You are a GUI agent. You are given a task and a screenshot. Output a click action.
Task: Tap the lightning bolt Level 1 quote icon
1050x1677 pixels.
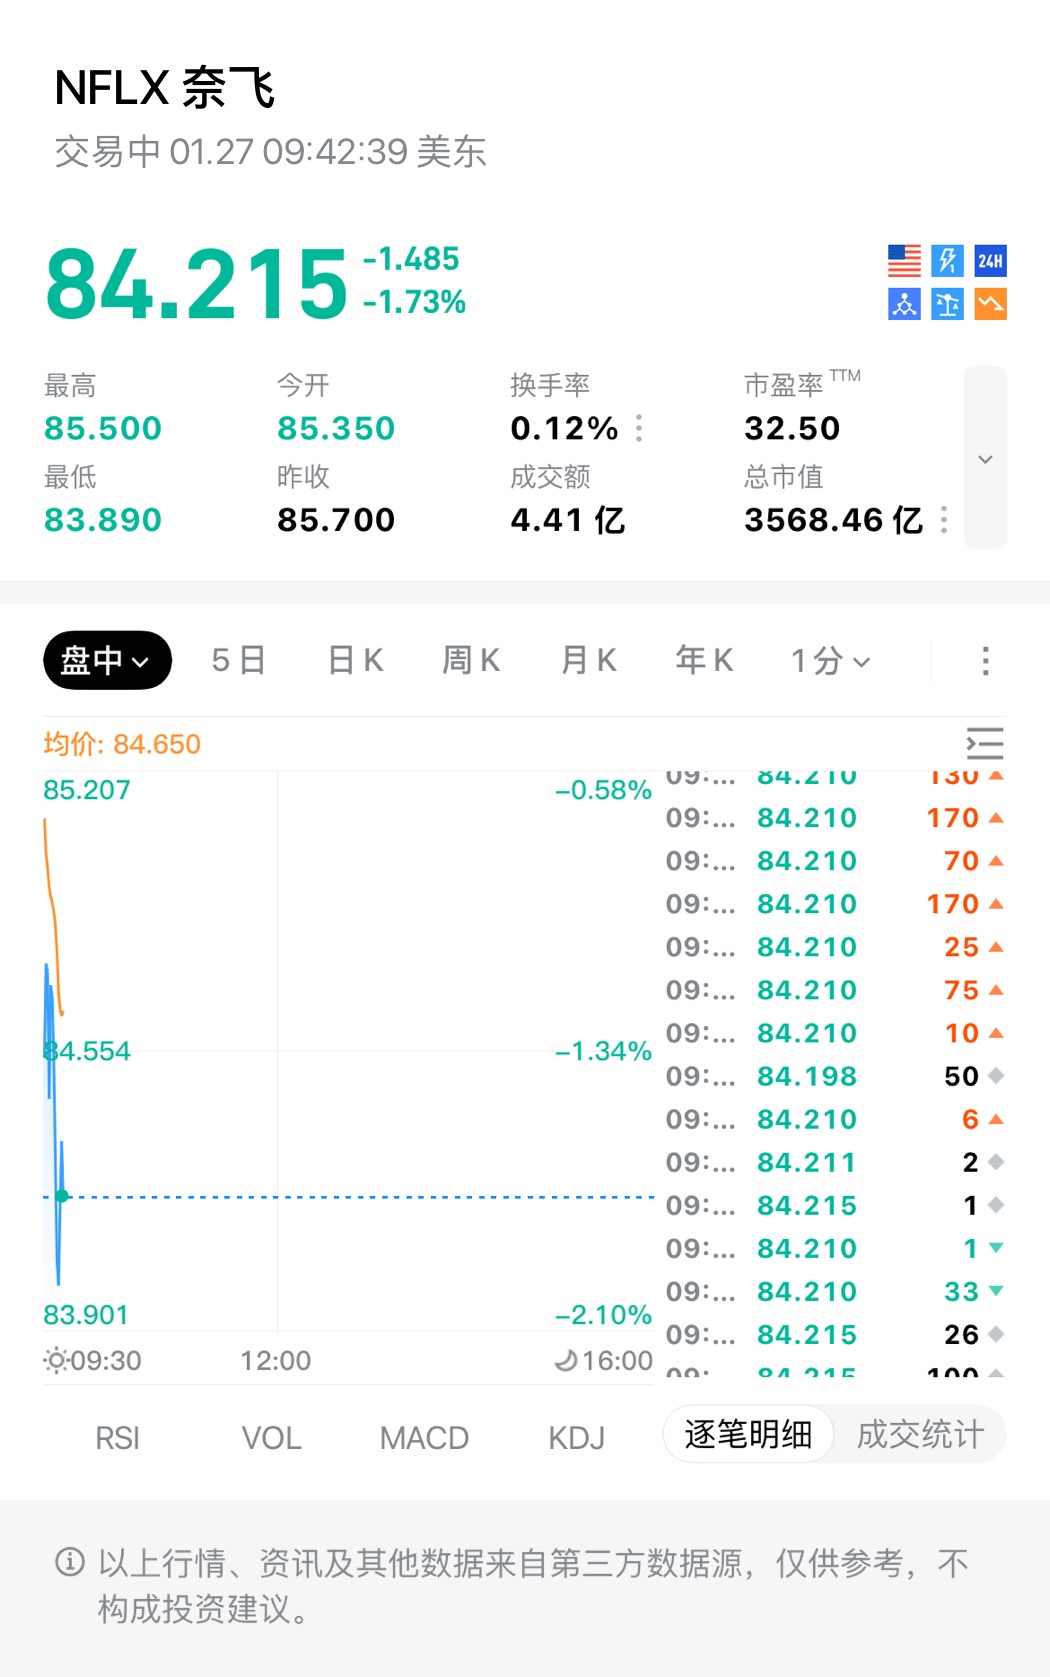(x=947, y=261)
